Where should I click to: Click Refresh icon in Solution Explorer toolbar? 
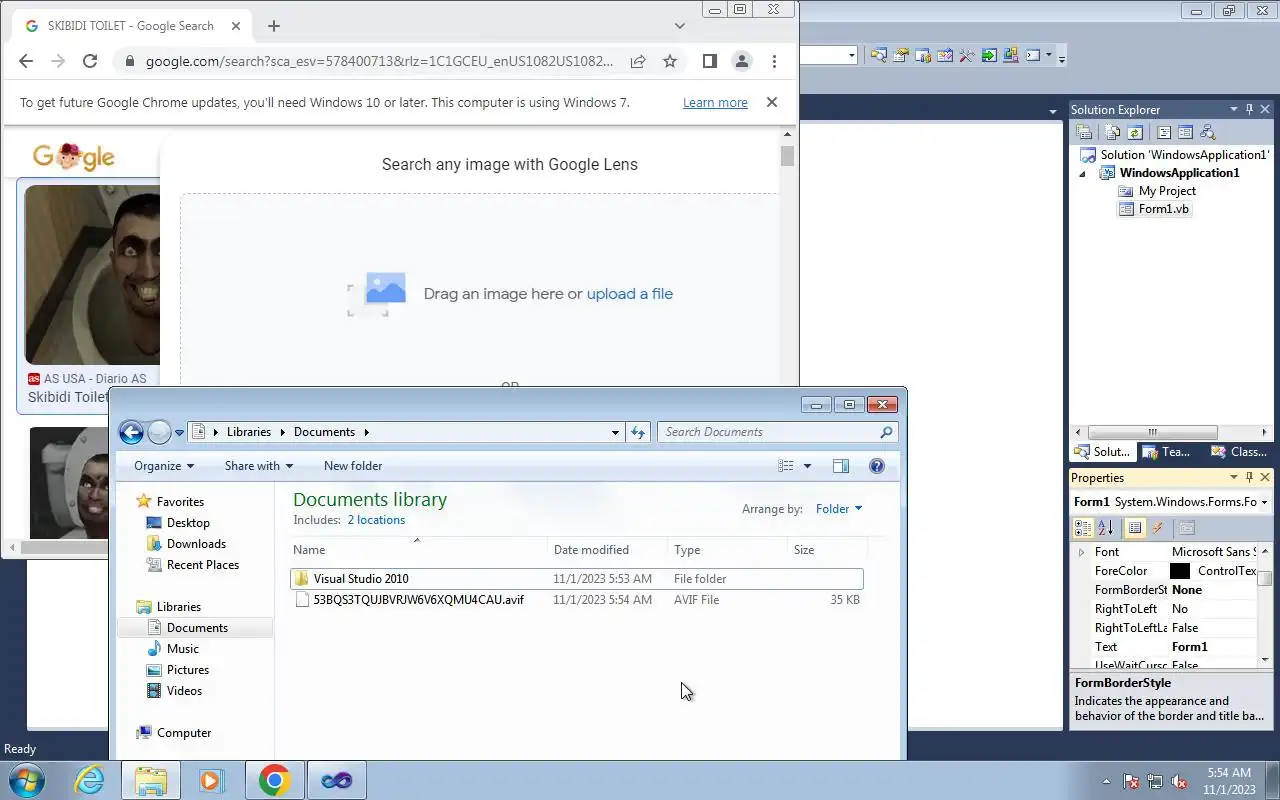click(x=1135, y=132)
